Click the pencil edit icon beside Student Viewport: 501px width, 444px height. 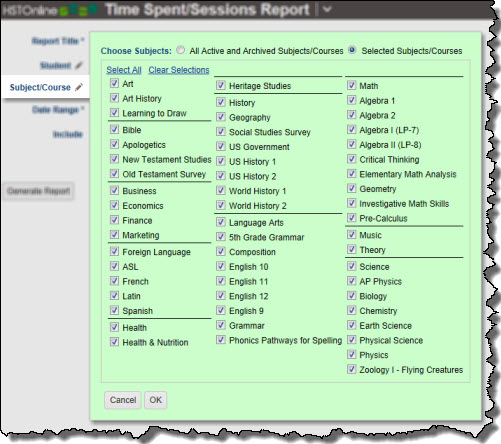point(79,65)
